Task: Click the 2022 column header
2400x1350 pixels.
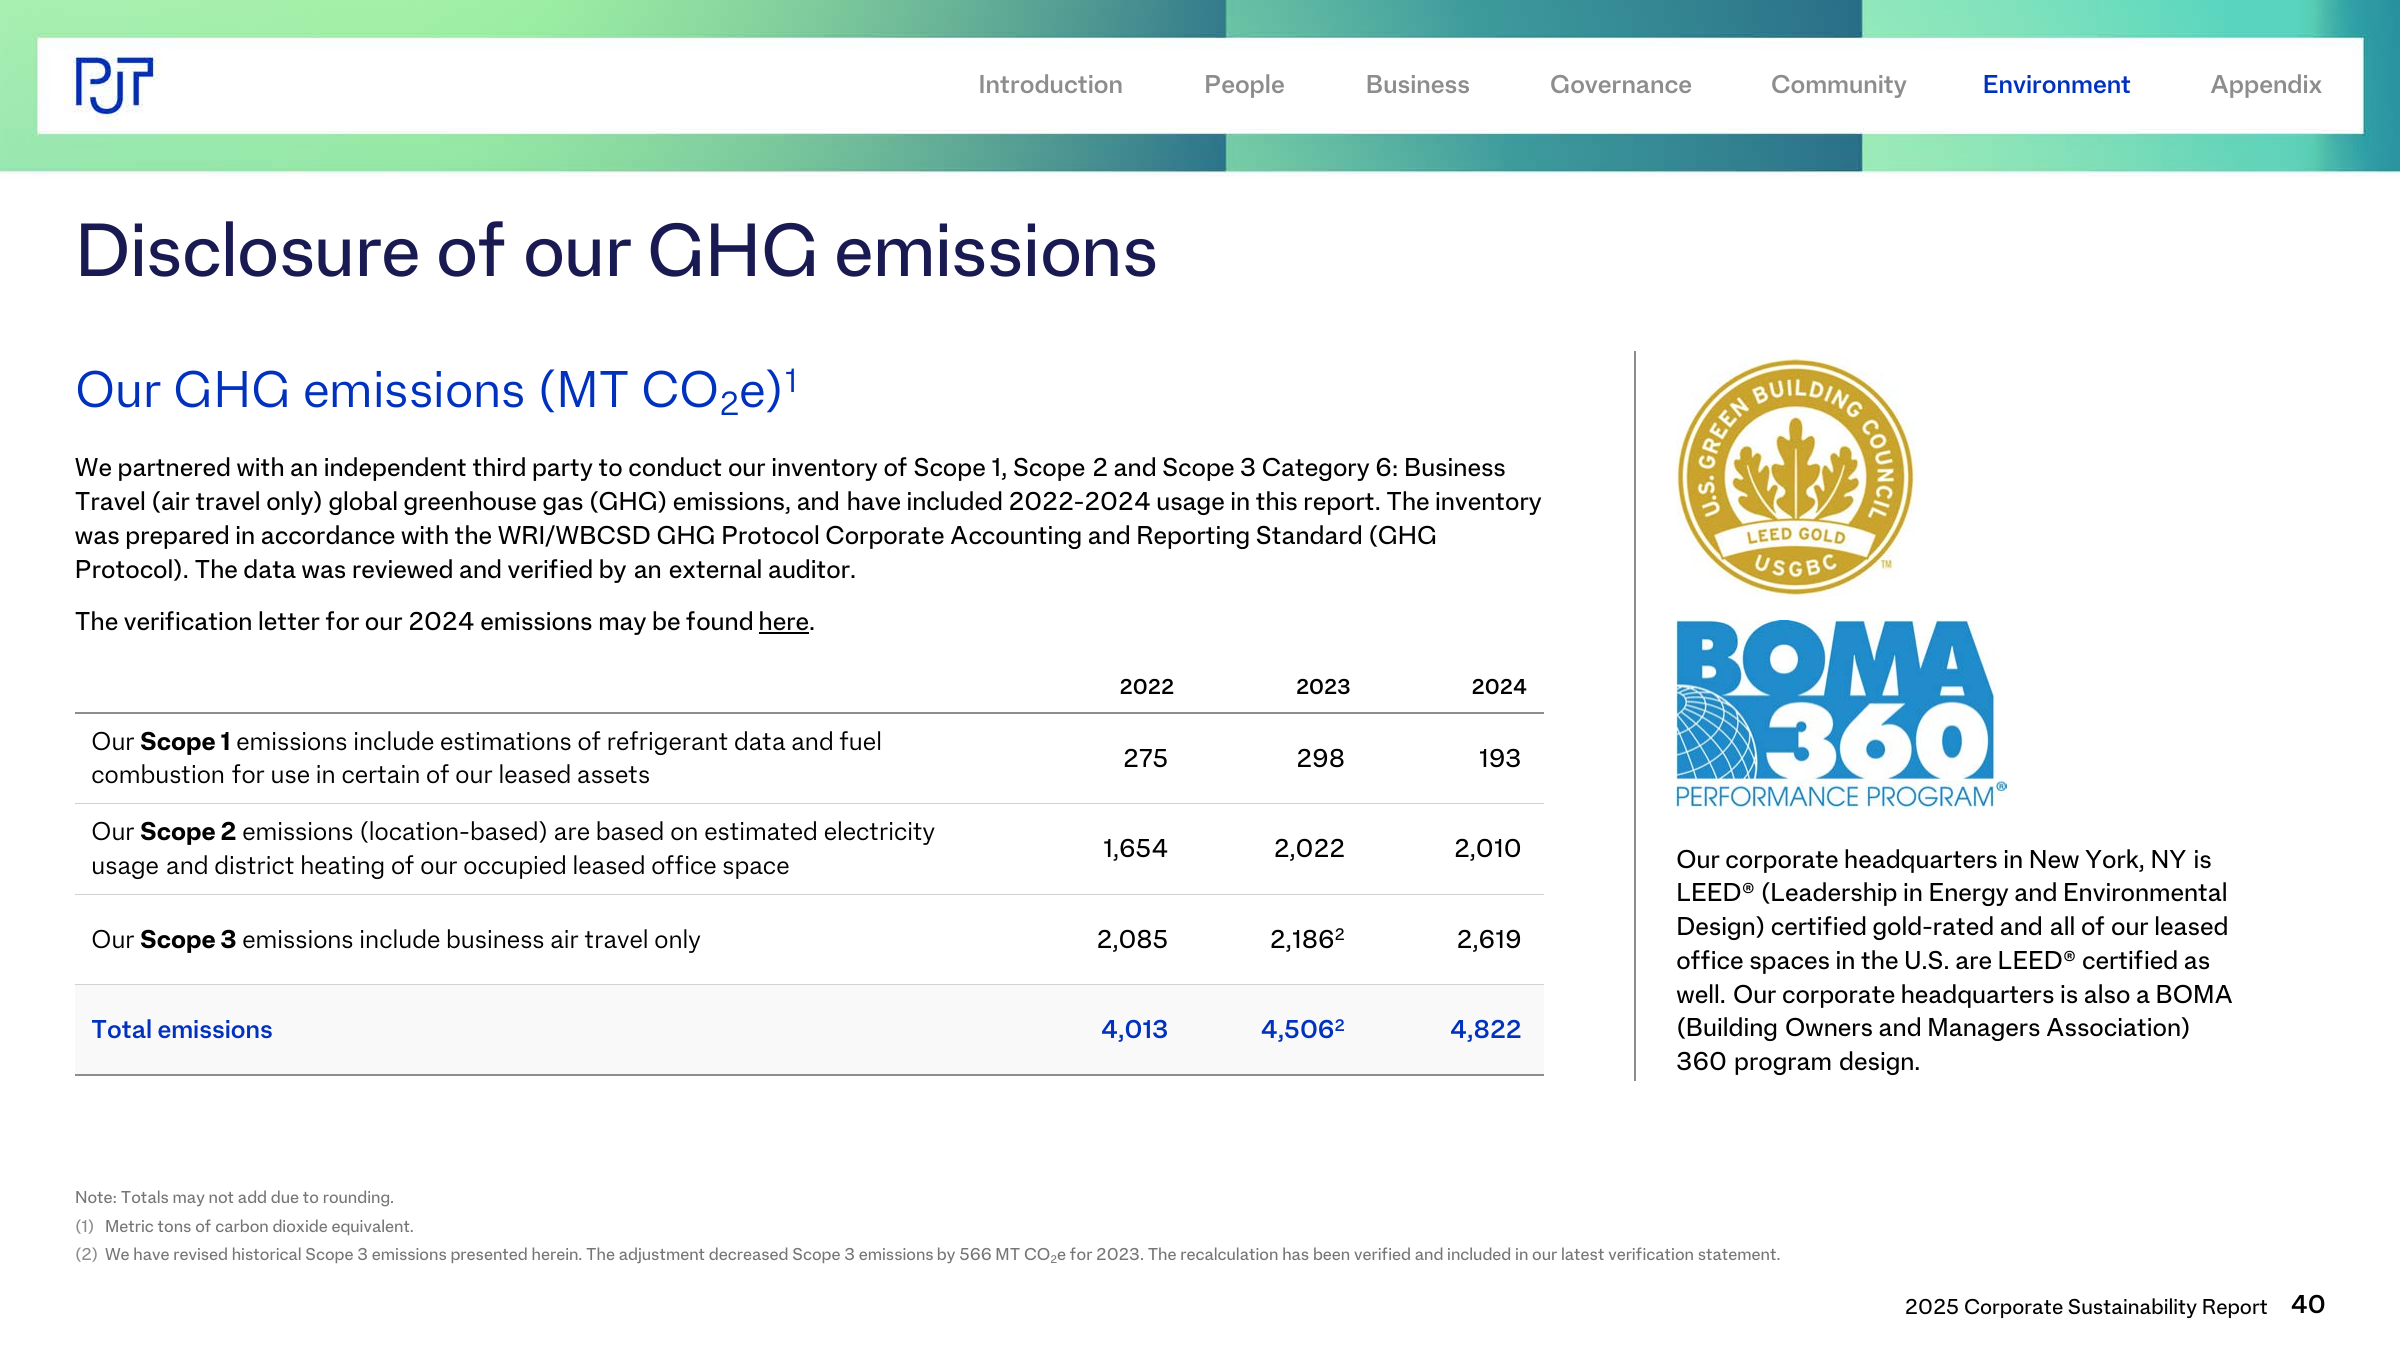Action: coord(1146,687)
